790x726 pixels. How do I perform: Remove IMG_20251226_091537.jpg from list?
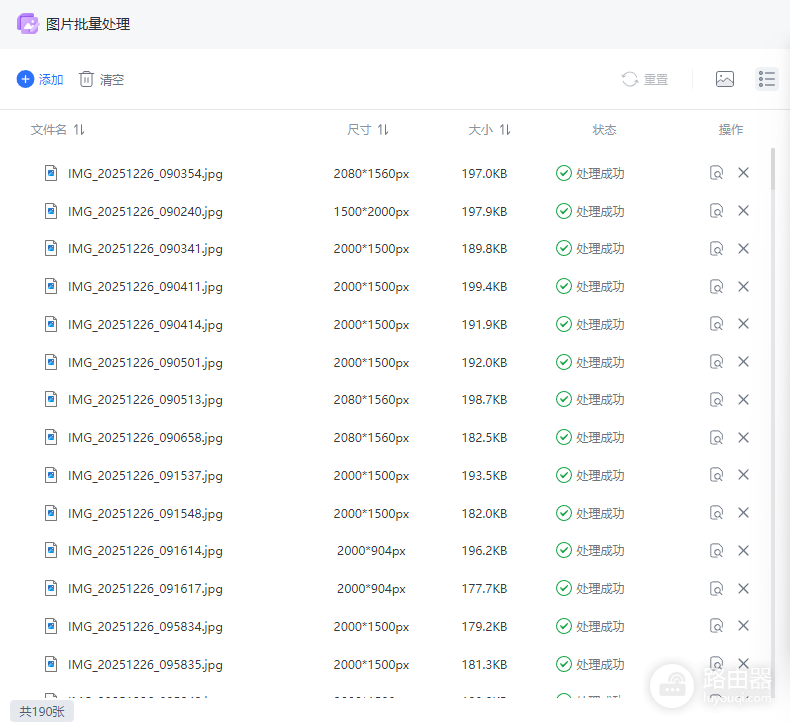pyautogui.click(x=743, y=475)
